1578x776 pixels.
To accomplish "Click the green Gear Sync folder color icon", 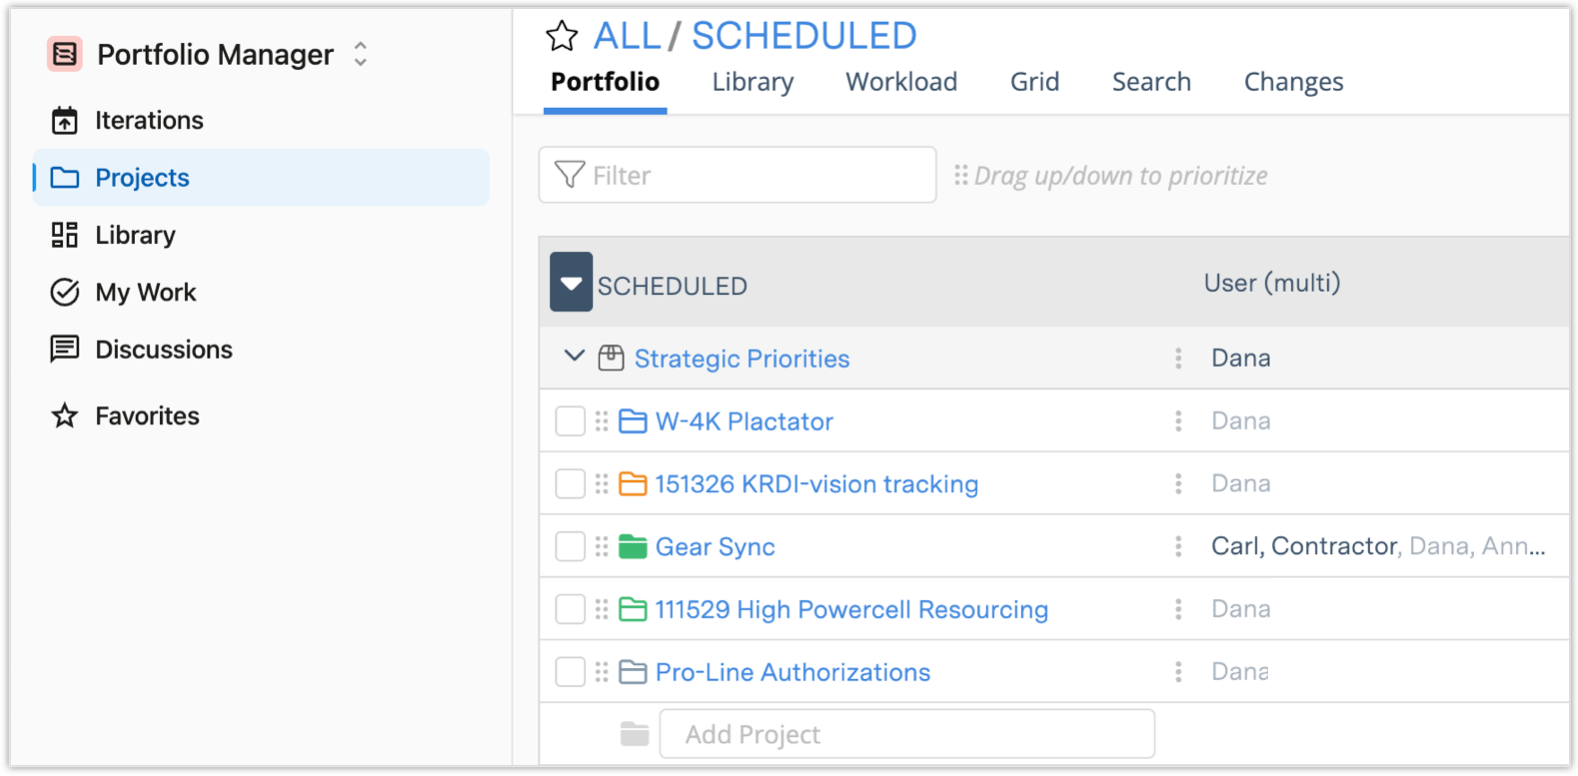I will coord(633,547).
